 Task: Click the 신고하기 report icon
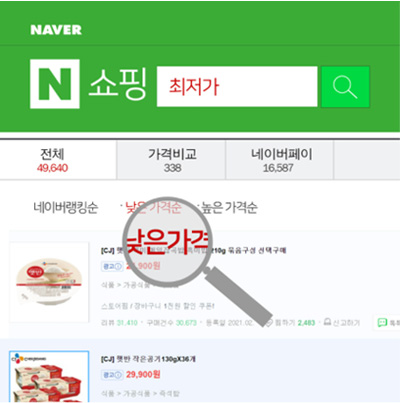(327, 322)
